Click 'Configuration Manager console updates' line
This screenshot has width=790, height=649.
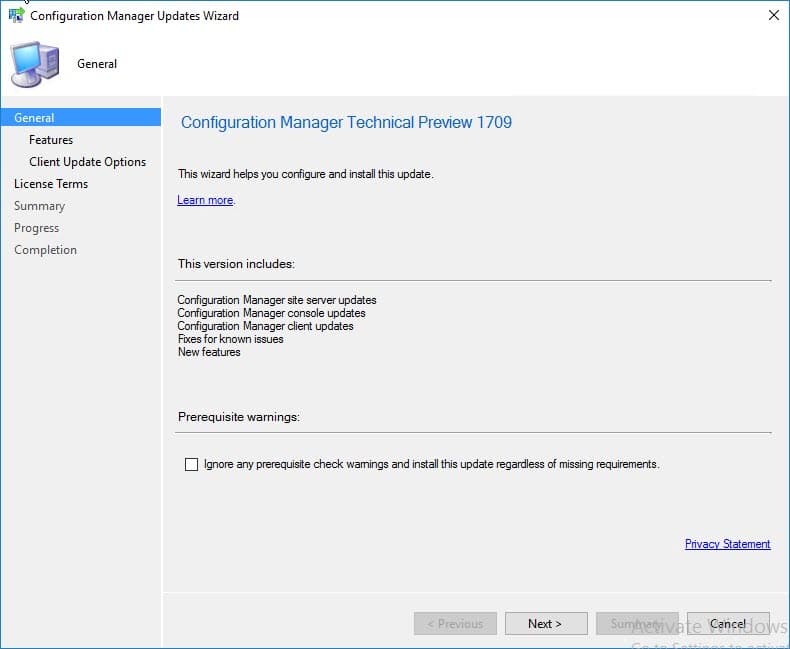point(271,313)
